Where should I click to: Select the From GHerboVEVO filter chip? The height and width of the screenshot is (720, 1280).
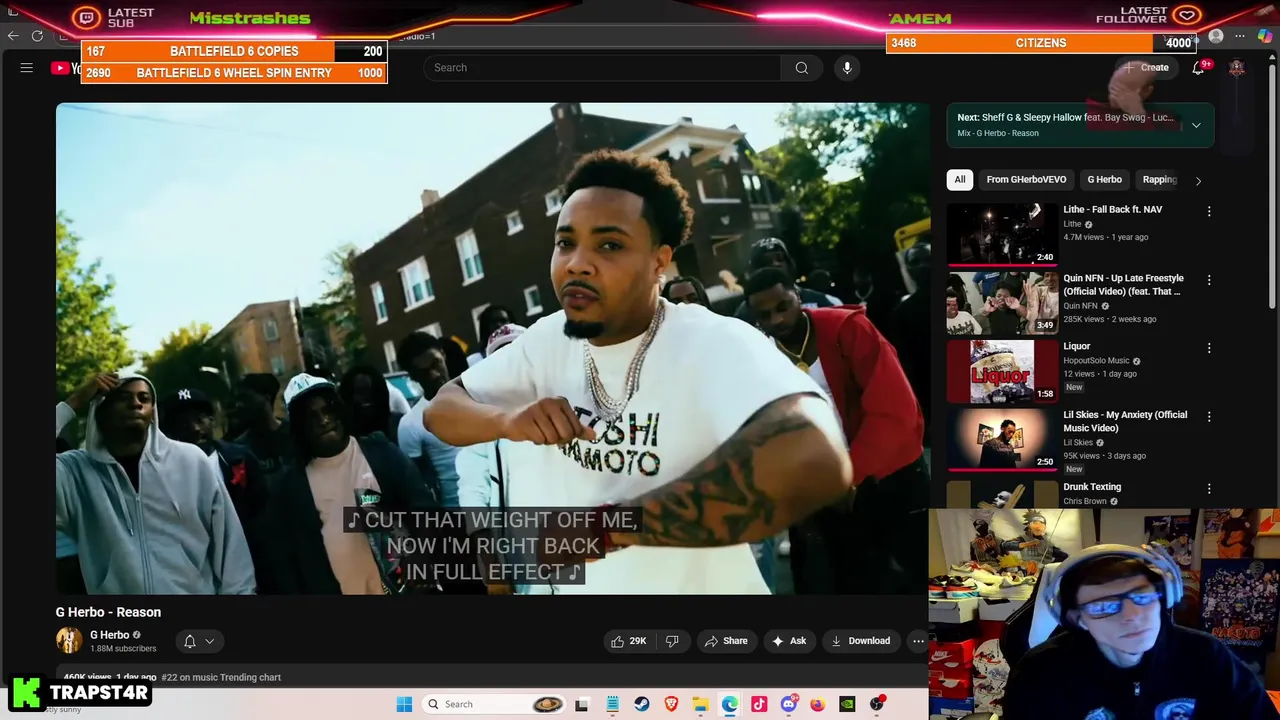coord(1026,180)
